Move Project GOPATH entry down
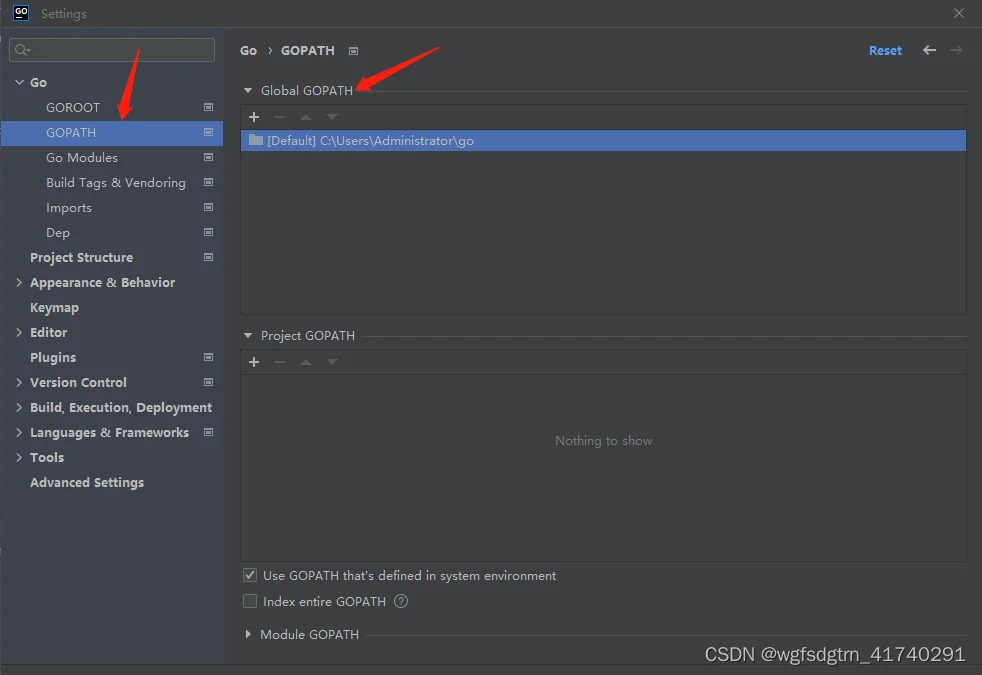 [x=332, y=362]
